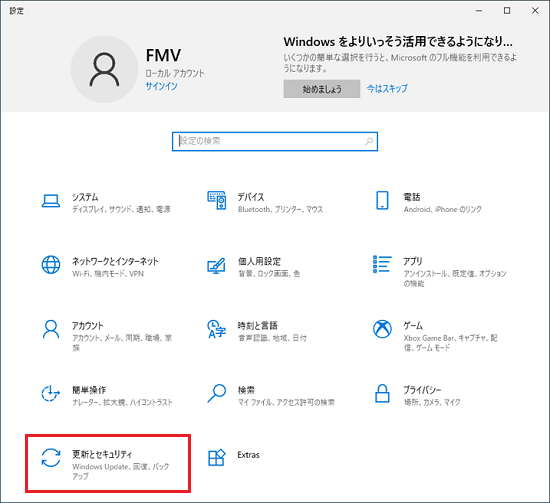Open プライバシー label
Screen dimensions: 550x503
tap(422, 390)
